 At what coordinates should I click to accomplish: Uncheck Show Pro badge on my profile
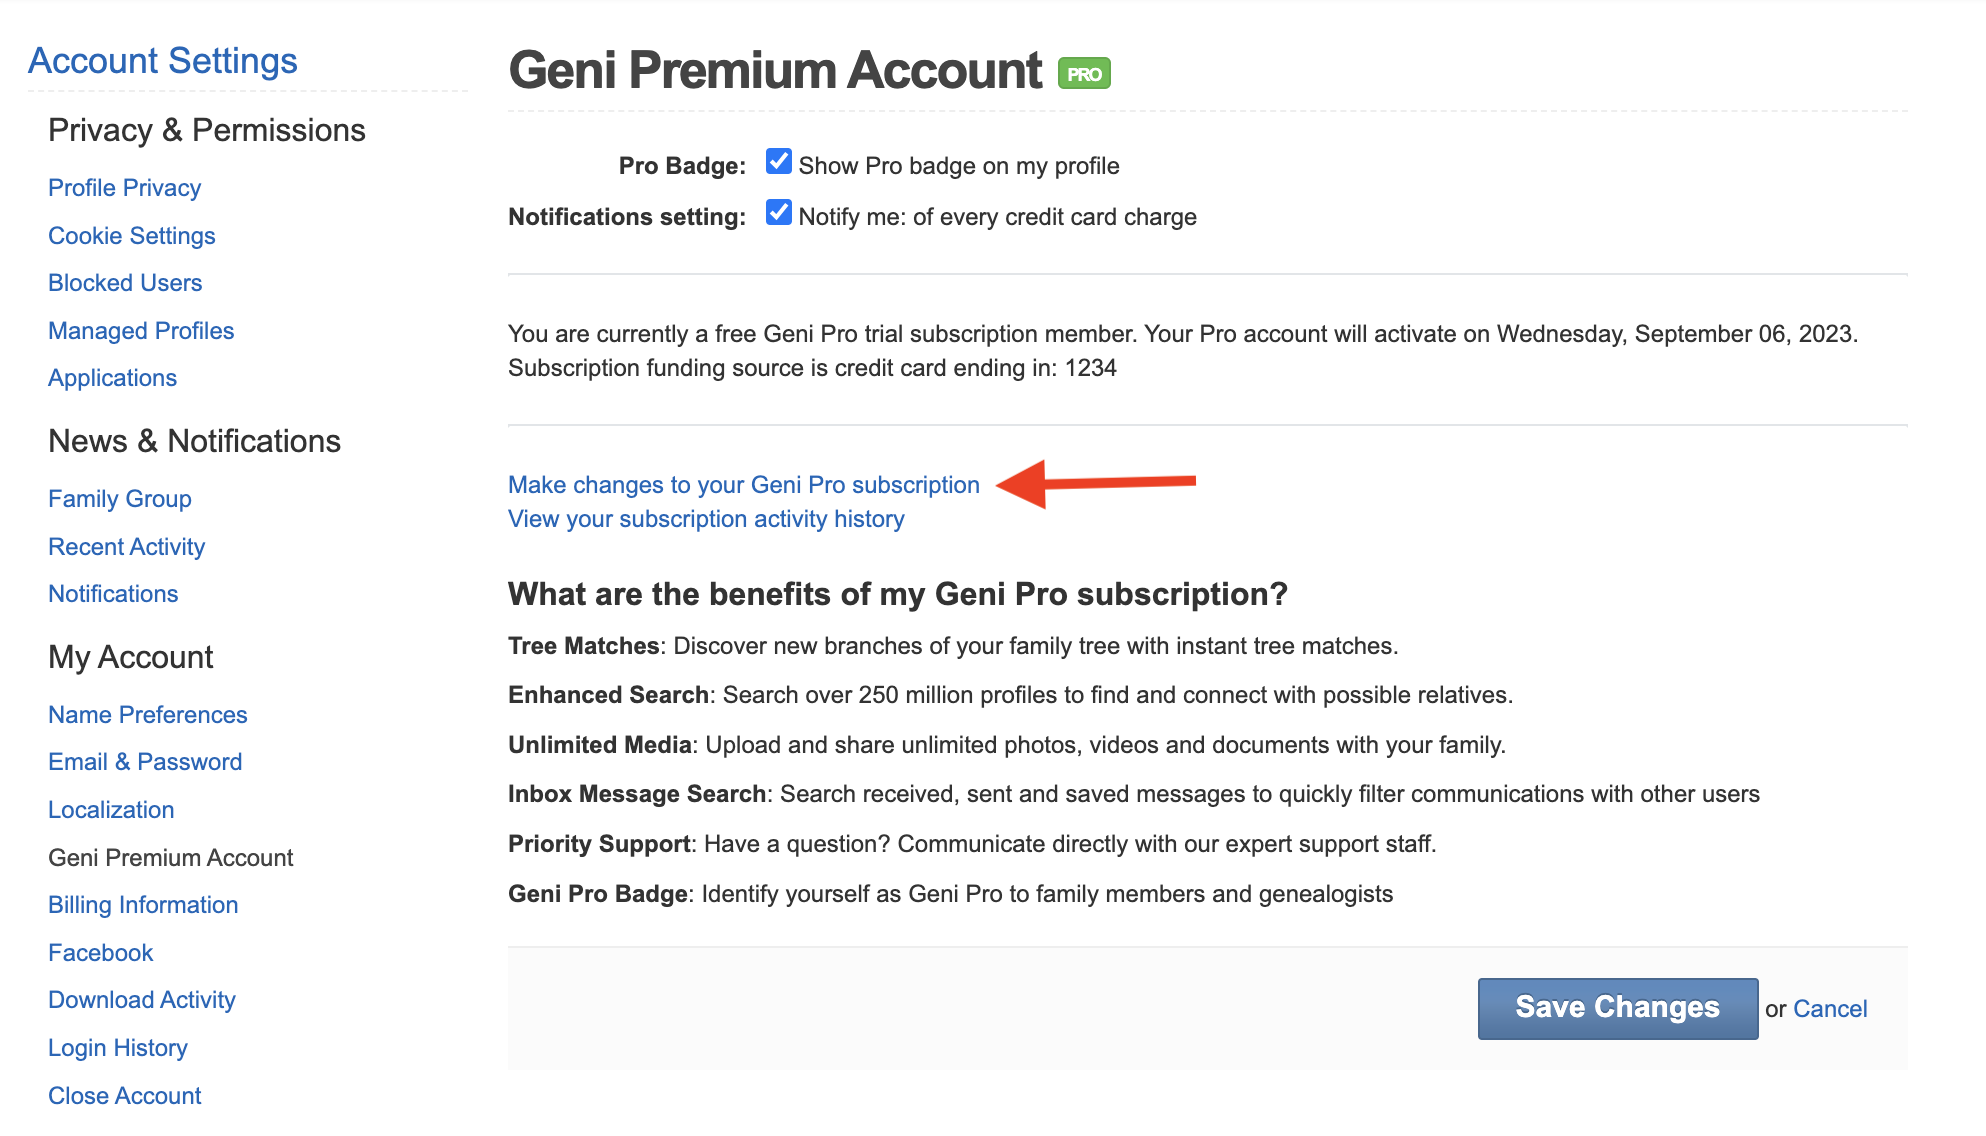(x=779, y=162)
